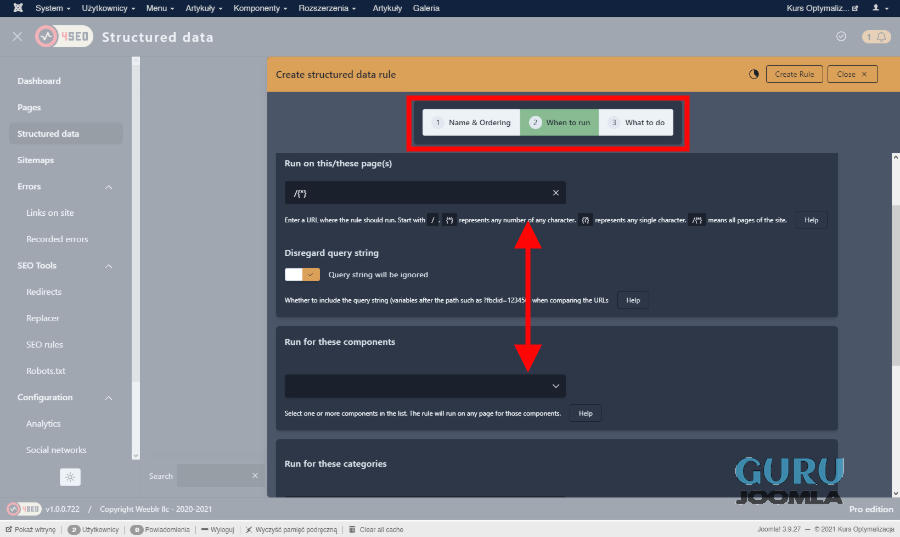Screen dimensions: 900x537
Task: Open the Komponenty dropdown menu
Action: coord(260,8)
